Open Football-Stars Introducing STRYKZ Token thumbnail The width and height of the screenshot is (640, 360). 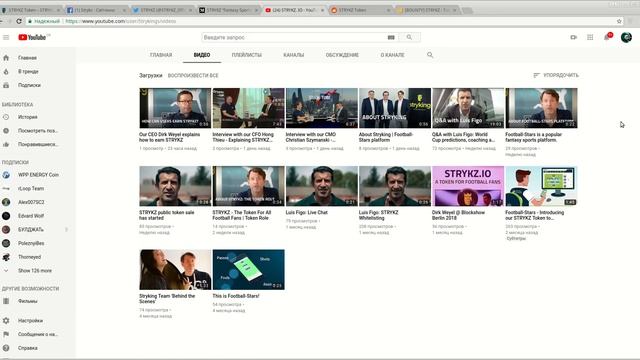click(x=541, y=186)
